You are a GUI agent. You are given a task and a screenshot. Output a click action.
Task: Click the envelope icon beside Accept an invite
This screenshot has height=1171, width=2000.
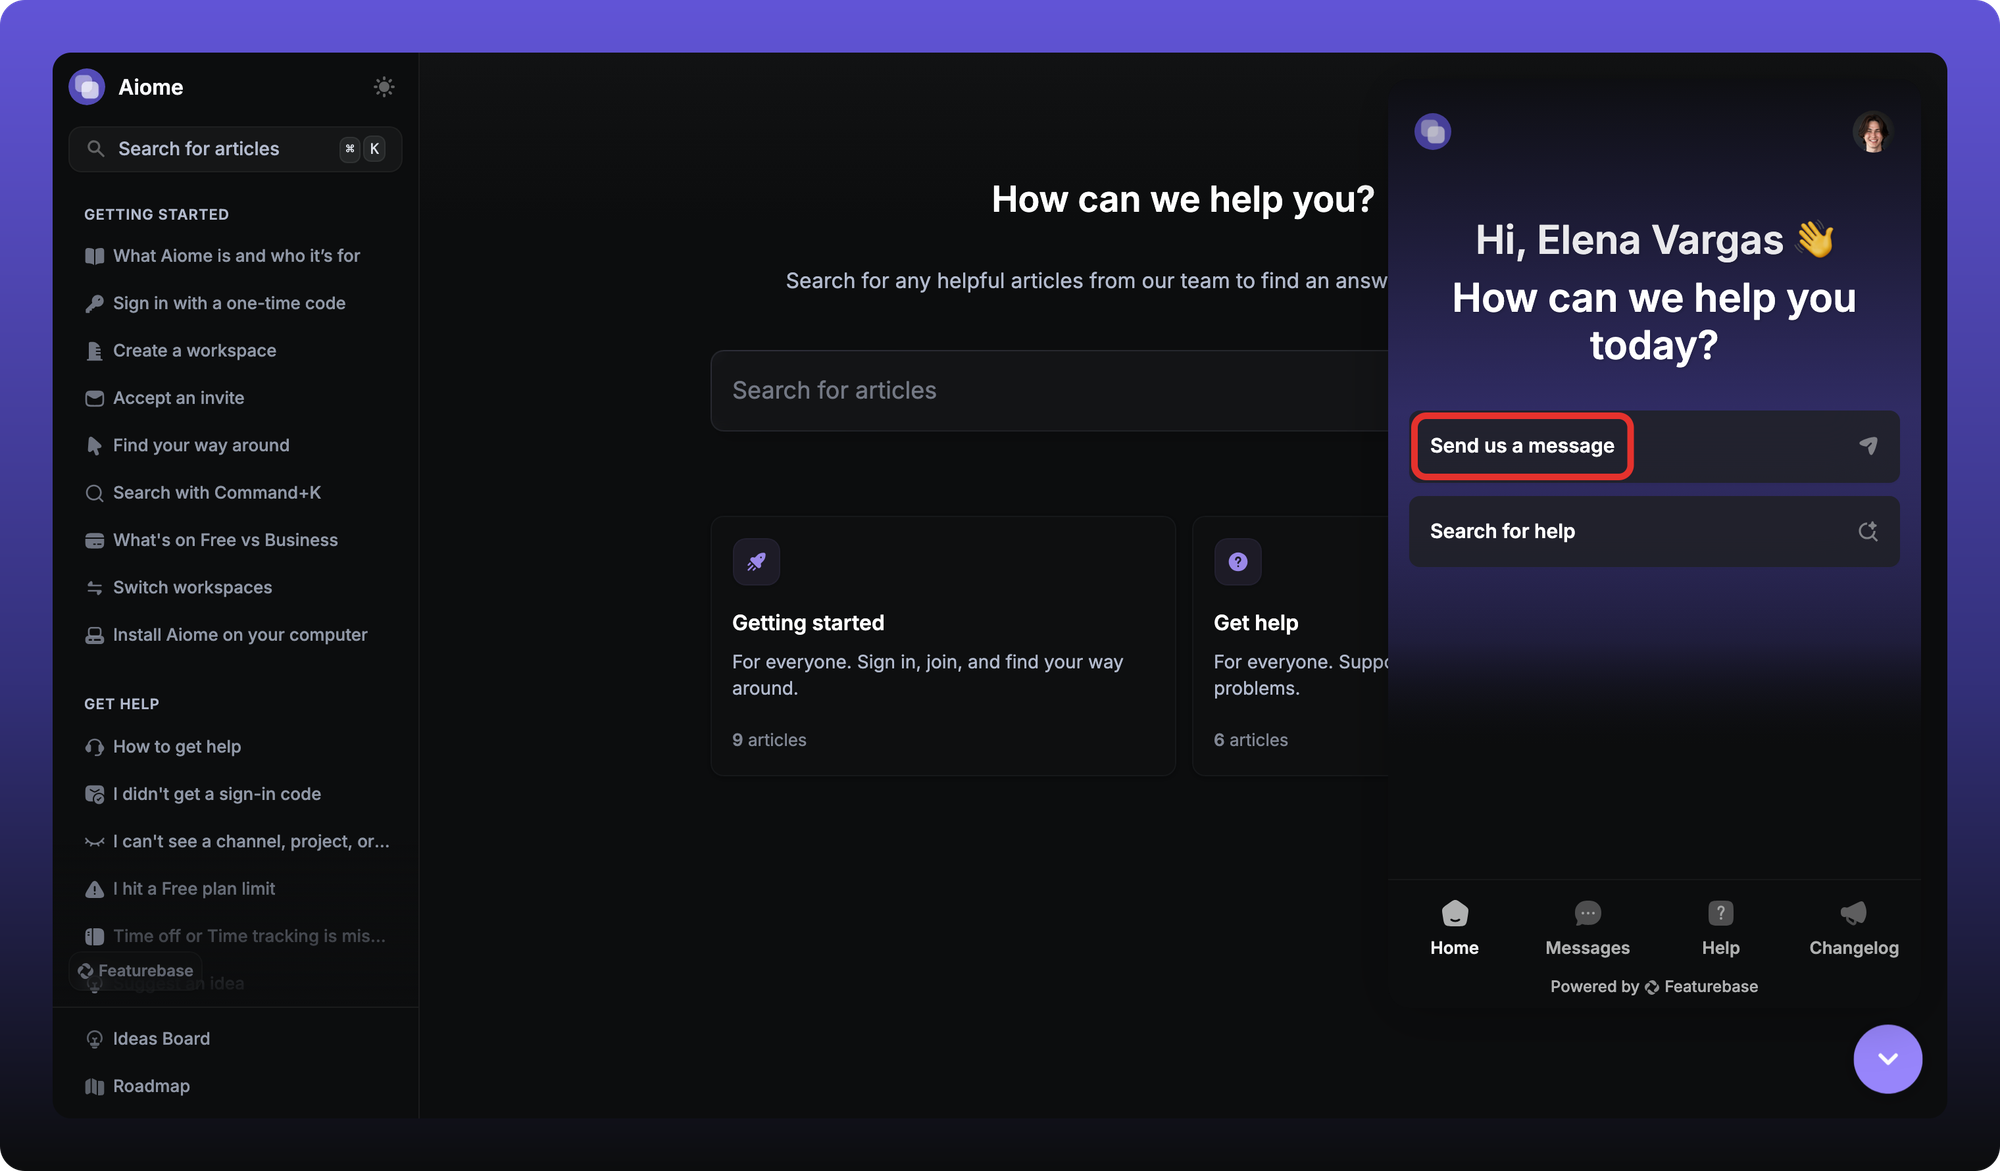coord(95,398)
